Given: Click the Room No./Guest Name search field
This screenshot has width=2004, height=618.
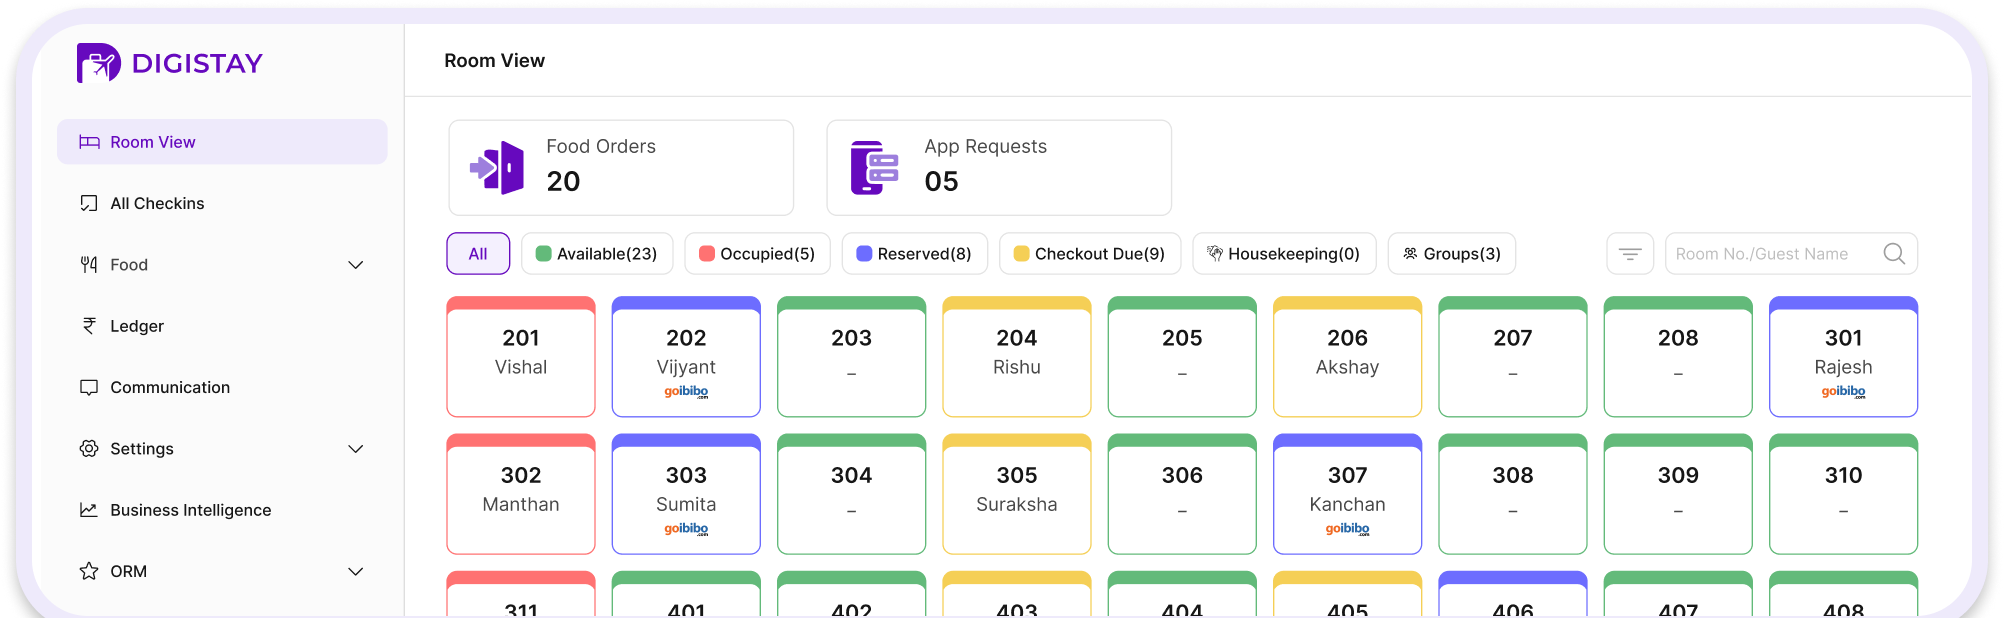Looking at the screenshot, I should tap(1770, 254).
